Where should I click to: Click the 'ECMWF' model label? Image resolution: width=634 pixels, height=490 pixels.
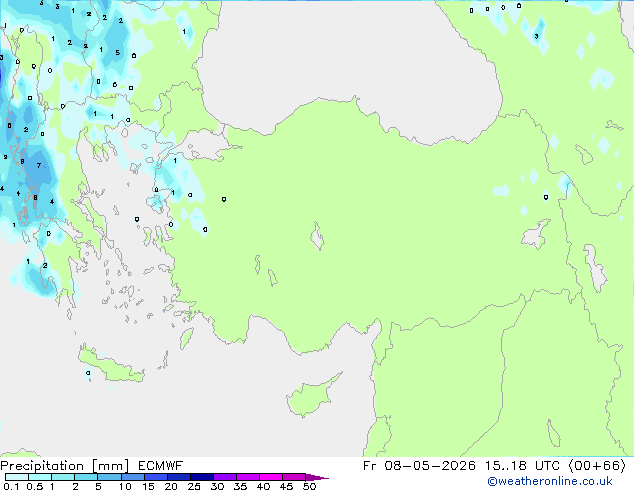click(161, 466)
